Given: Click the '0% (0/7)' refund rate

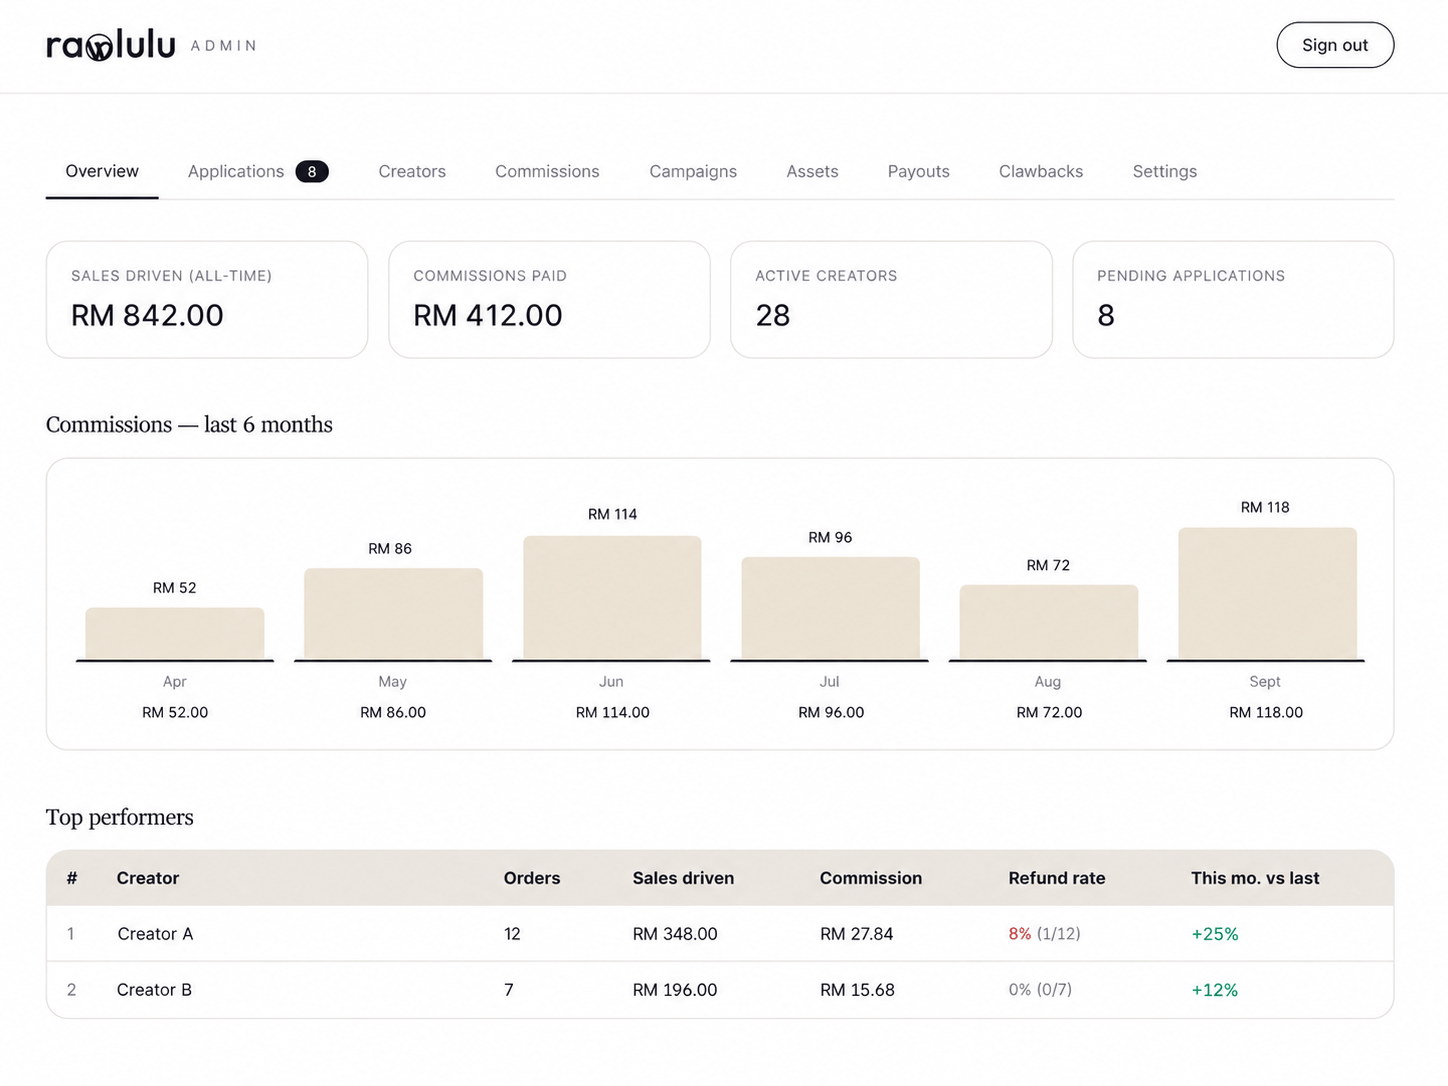Looking at the screenshot, I should coord(1040,990).
